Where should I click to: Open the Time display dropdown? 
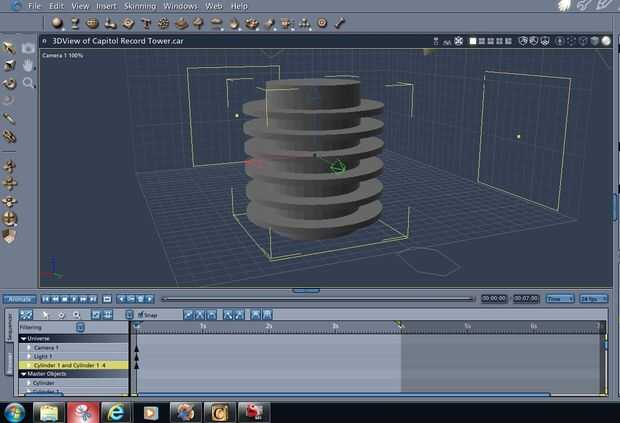(x=560, y=299)
